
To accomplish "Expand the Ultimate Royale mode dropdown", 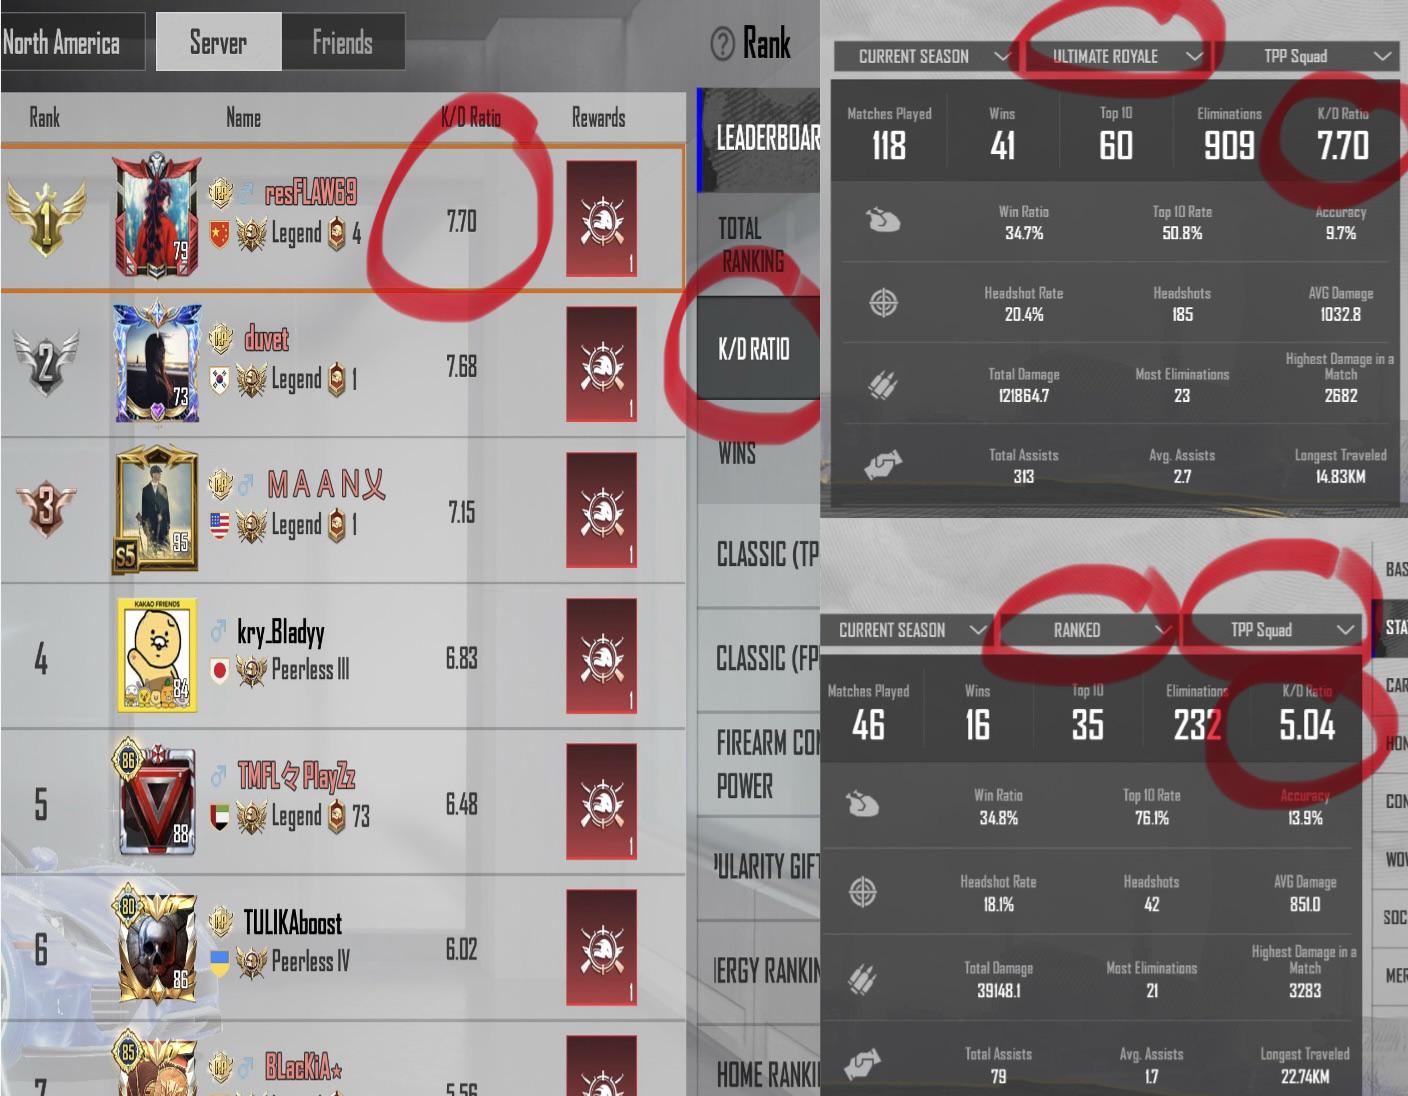I will point(1117,57).
